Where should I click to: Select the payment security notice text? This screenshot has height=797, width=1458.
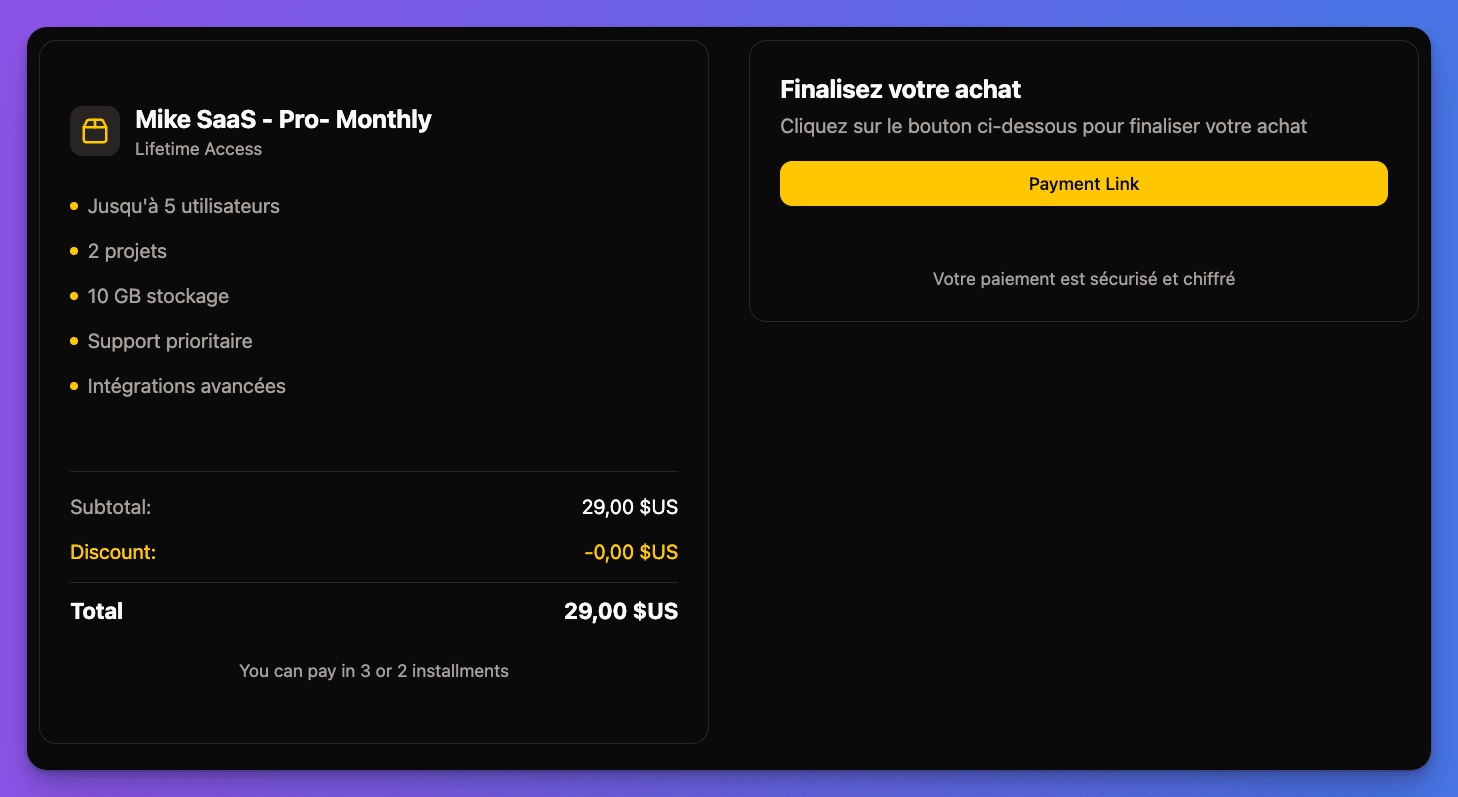click(1084, 279)
